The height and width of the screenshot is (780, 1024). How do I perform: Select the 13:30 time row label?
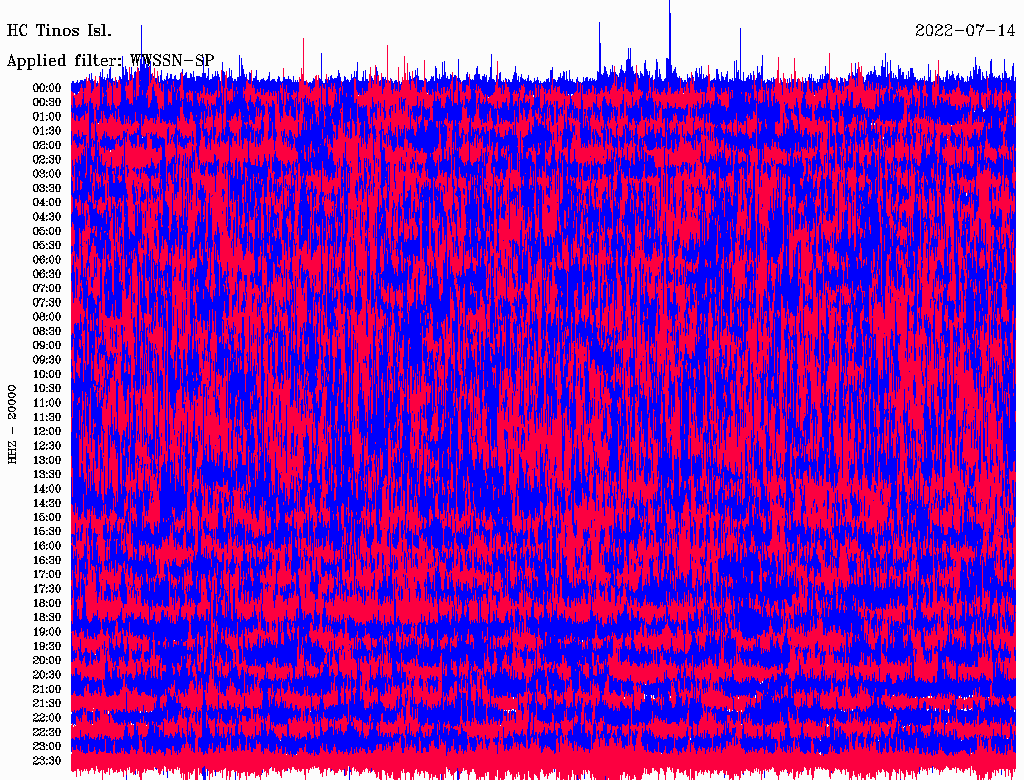tap(47, 474)
